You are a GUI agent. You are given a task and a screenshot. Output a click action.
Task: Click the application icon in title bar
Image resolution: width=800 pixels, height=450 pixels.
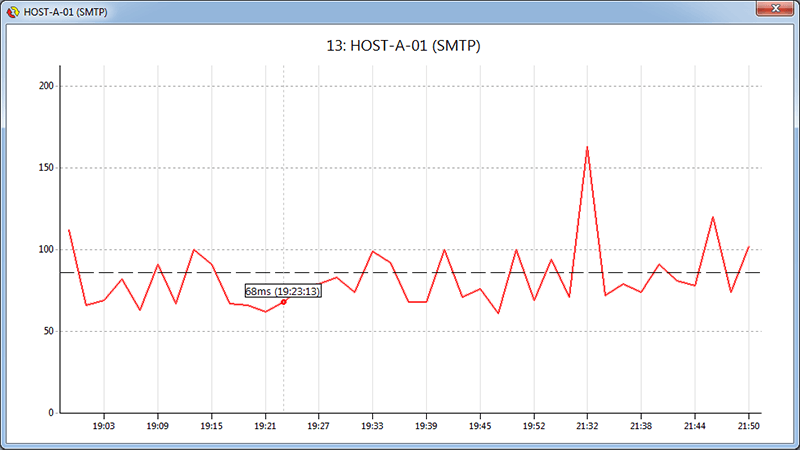click(13, 12)
